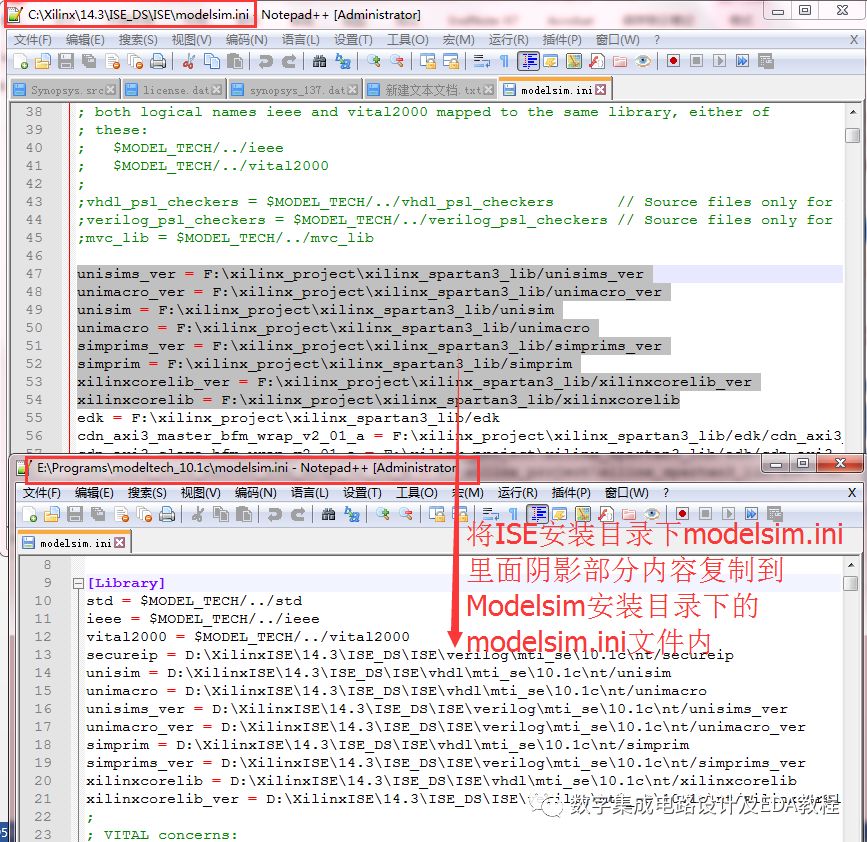Click upper window vertical scrollbar thumb
867x842 pixels.
point(853,135)
